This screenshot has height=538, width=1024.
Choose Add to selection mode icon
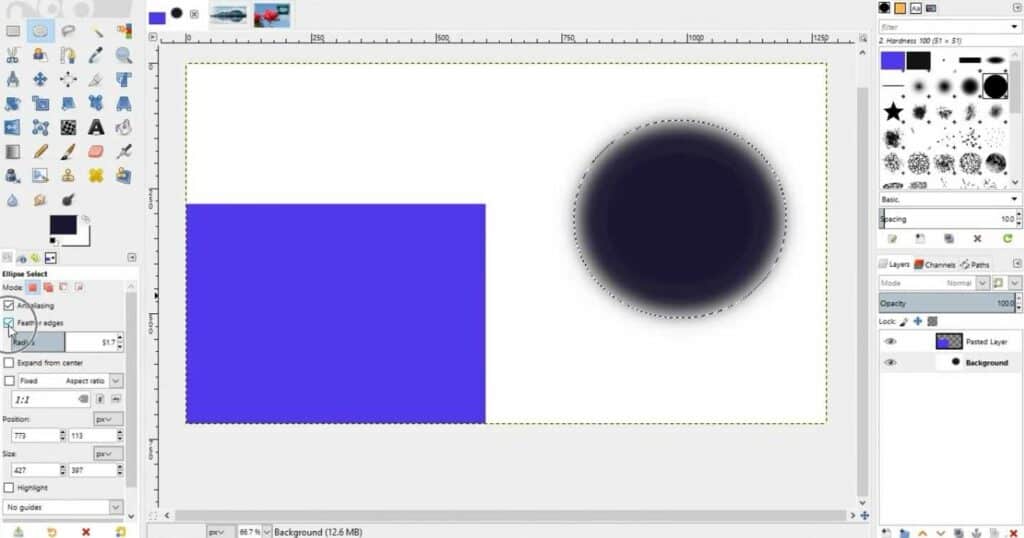tap(48, 287)
